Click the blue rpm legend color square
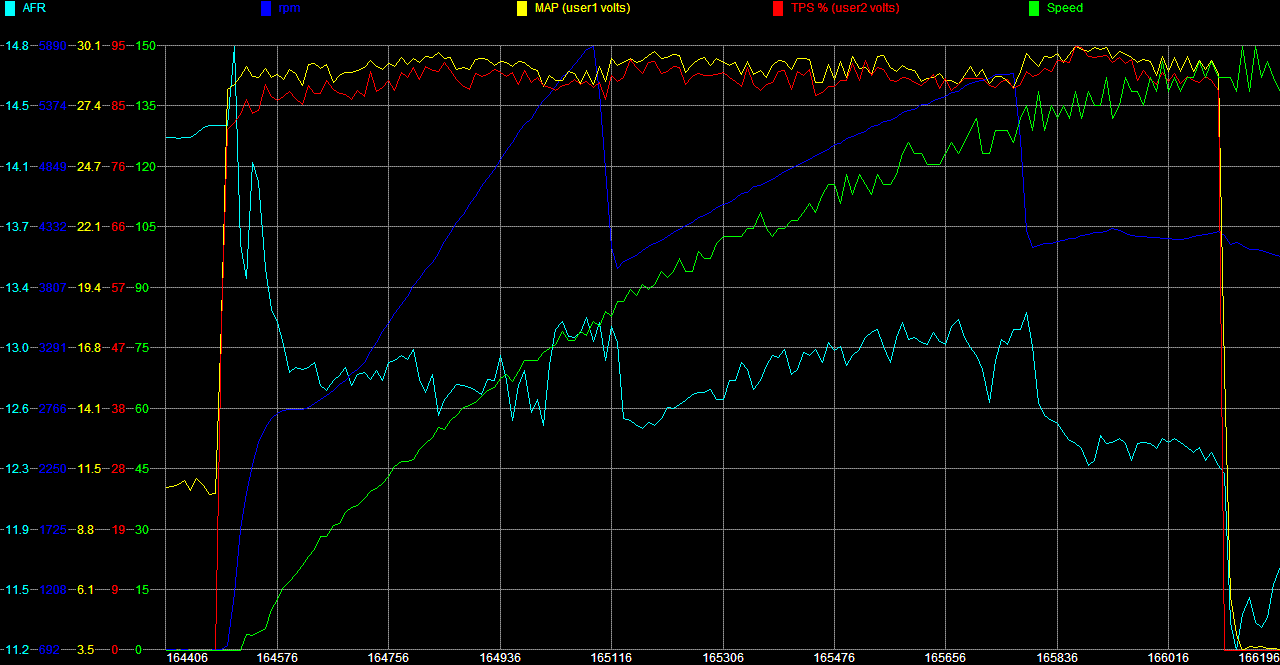This screenshot has height=665, width=1280. click(x=265, y=9)
